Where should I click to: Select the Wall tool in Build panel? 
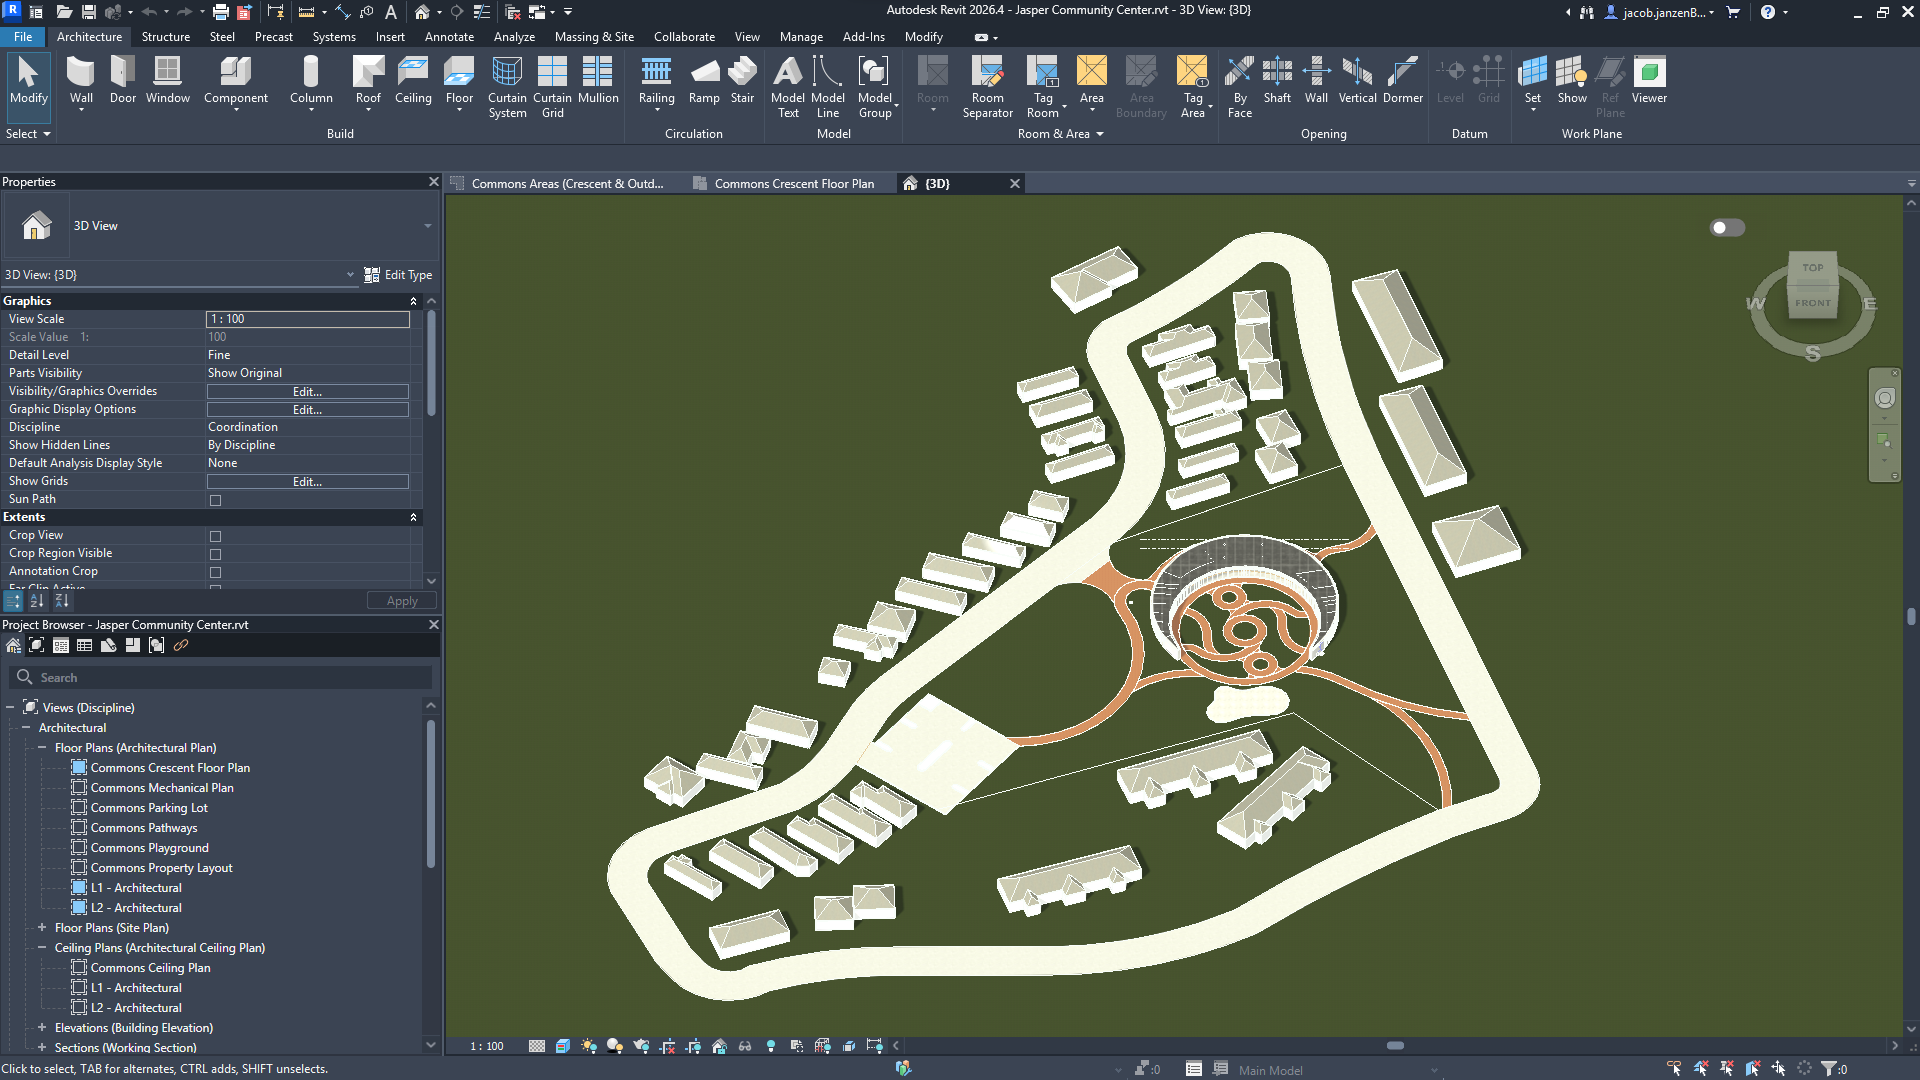[81, 80]
